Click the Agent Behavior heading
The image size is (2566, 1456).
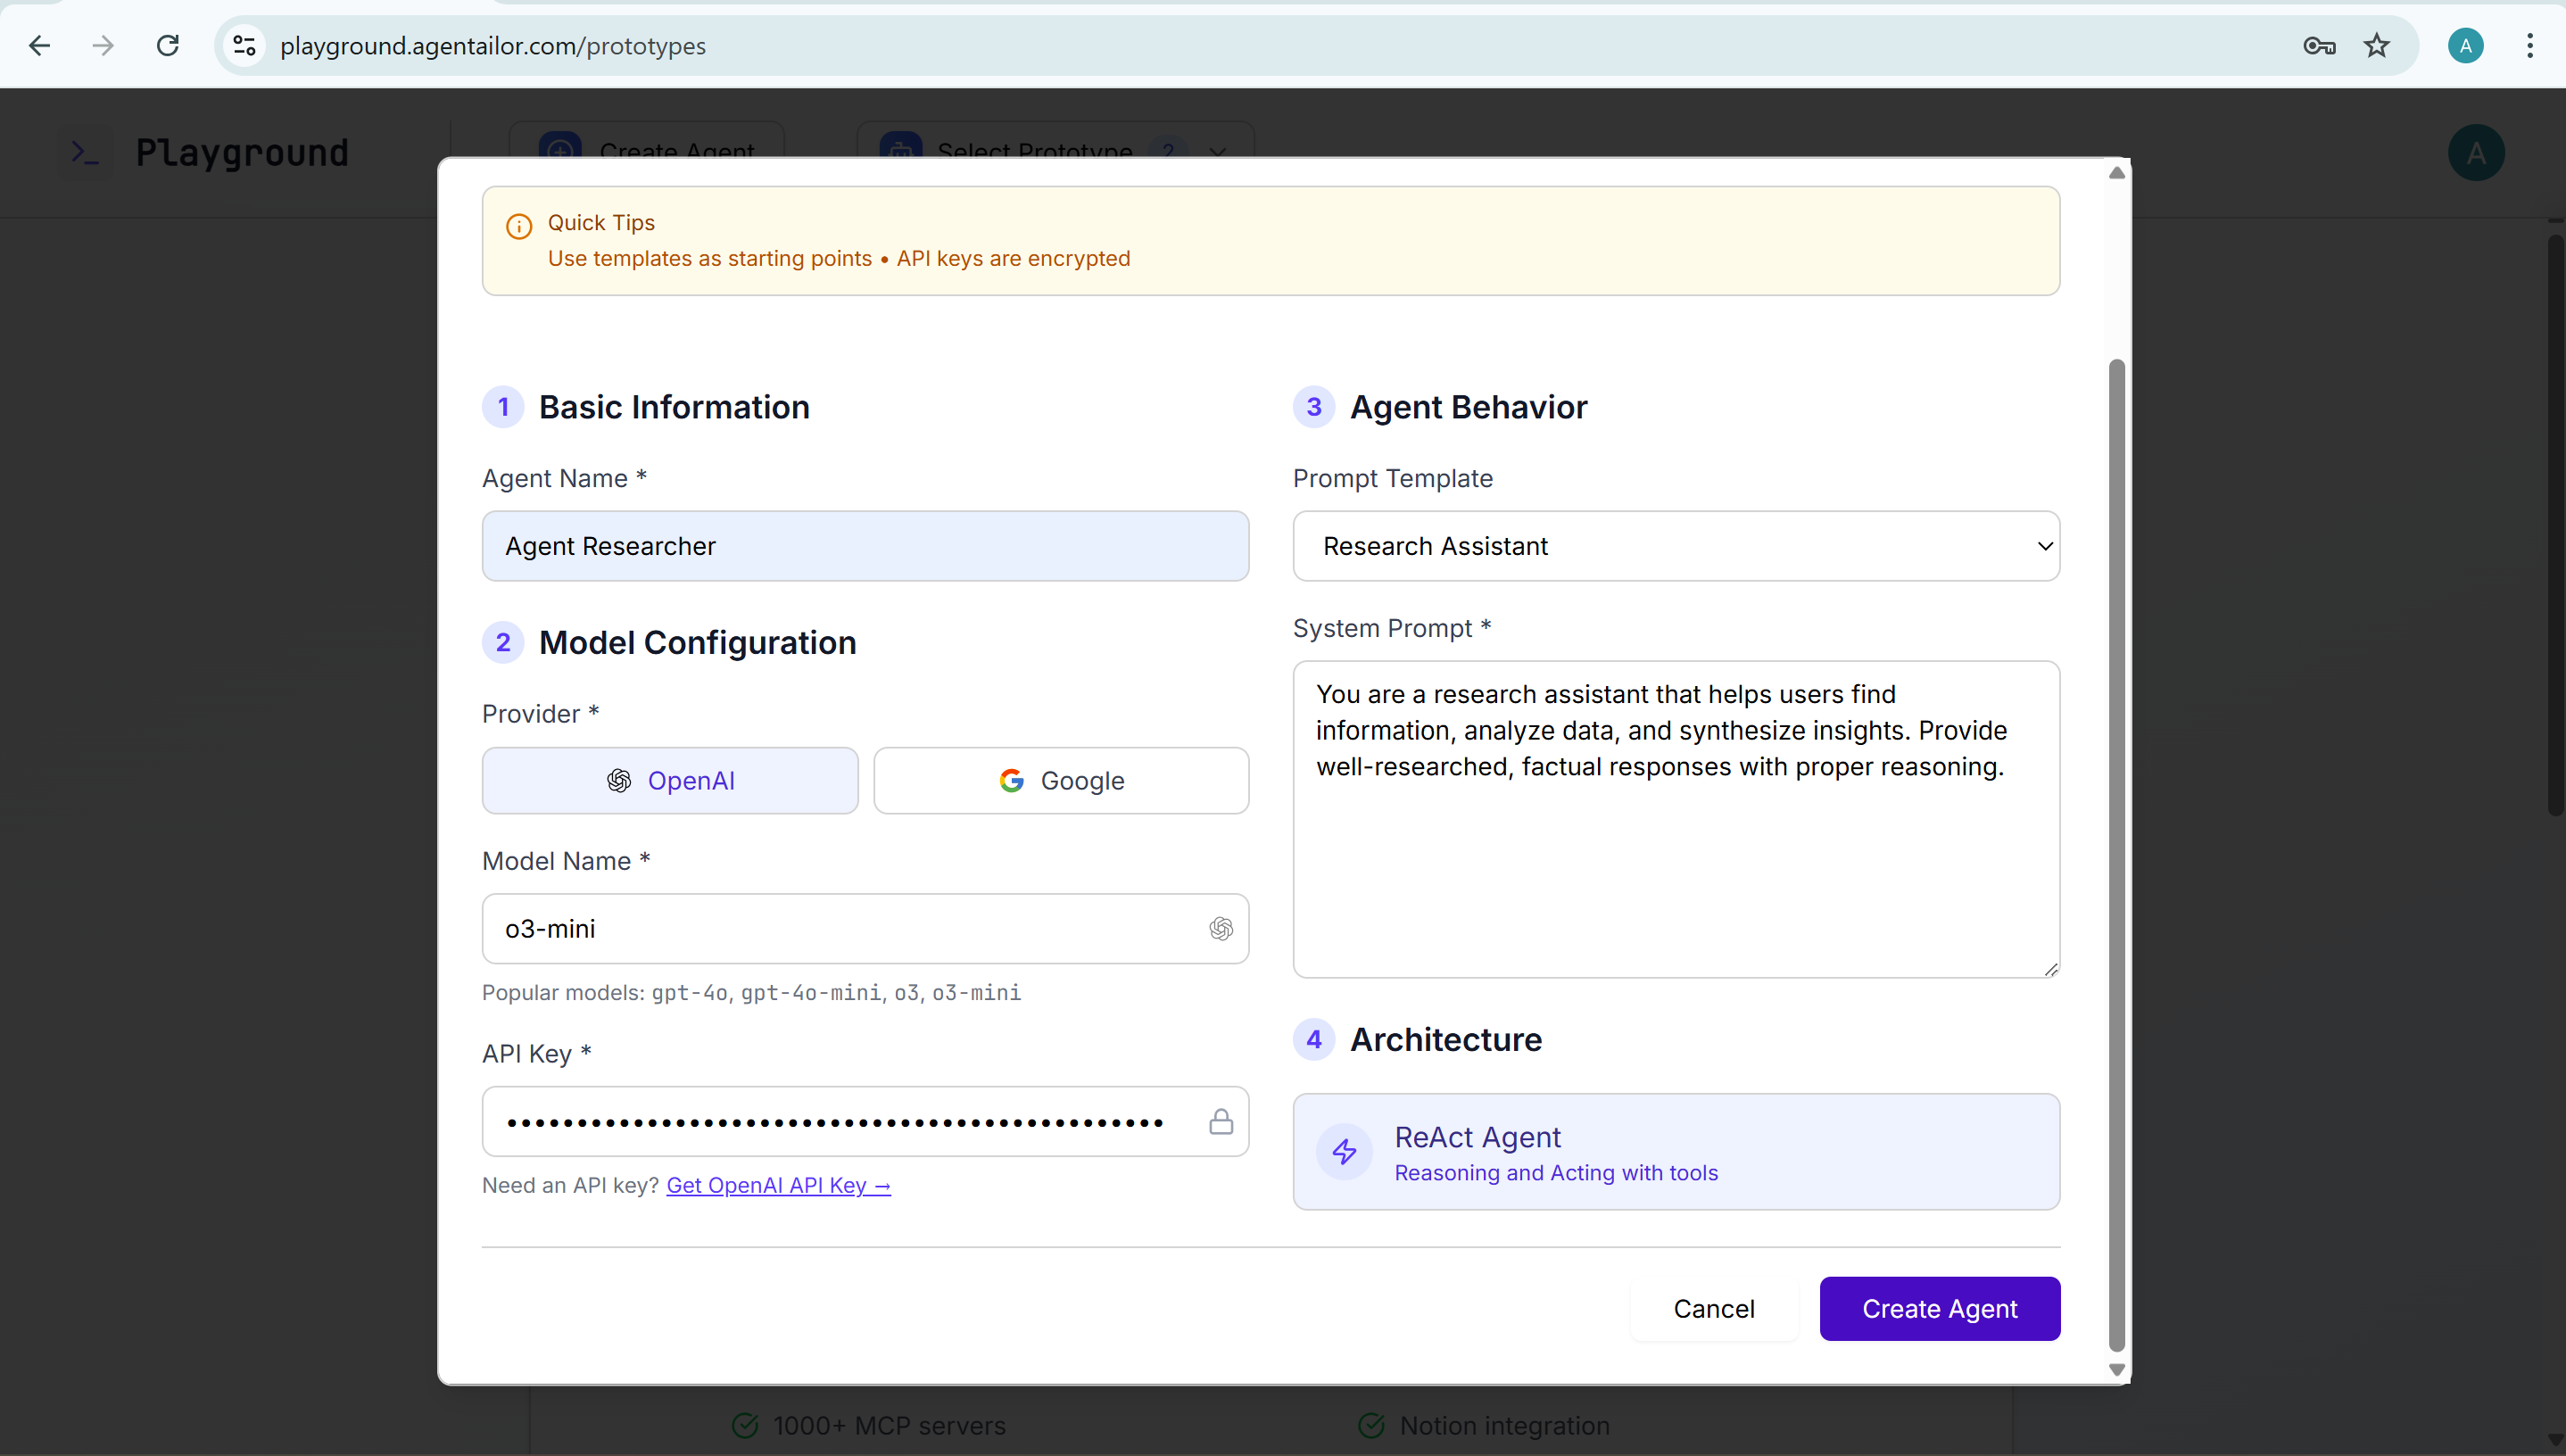tap(1468, 407)
